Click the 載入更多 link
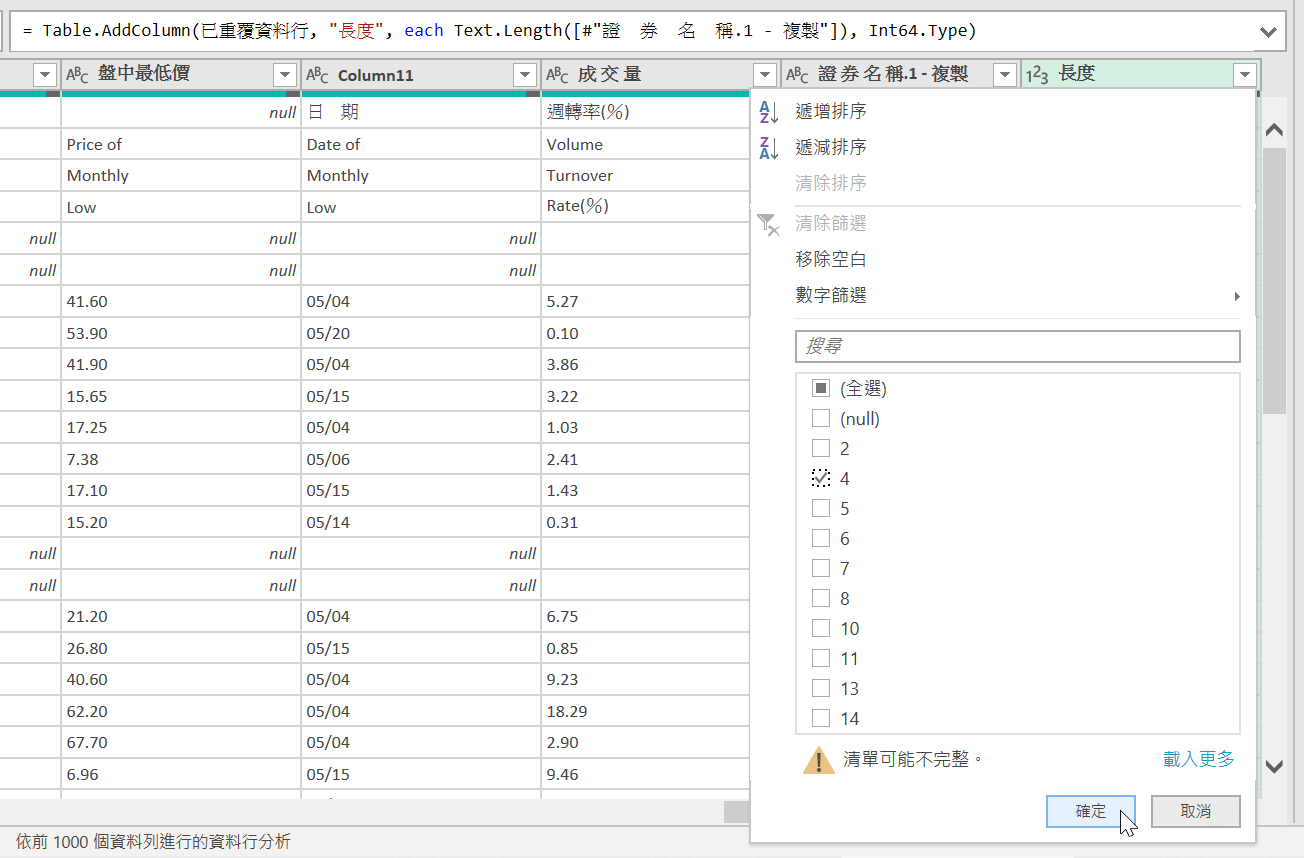 click(1199, 759)
